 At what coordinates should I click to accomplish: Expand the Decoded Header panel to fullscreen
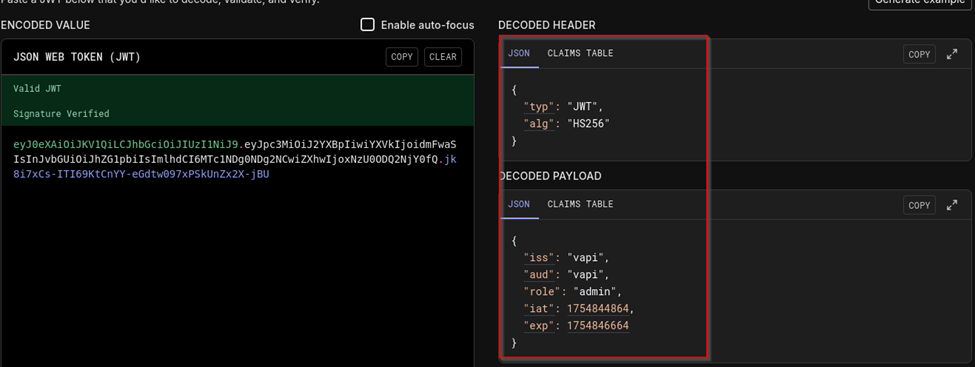[951, 54]
